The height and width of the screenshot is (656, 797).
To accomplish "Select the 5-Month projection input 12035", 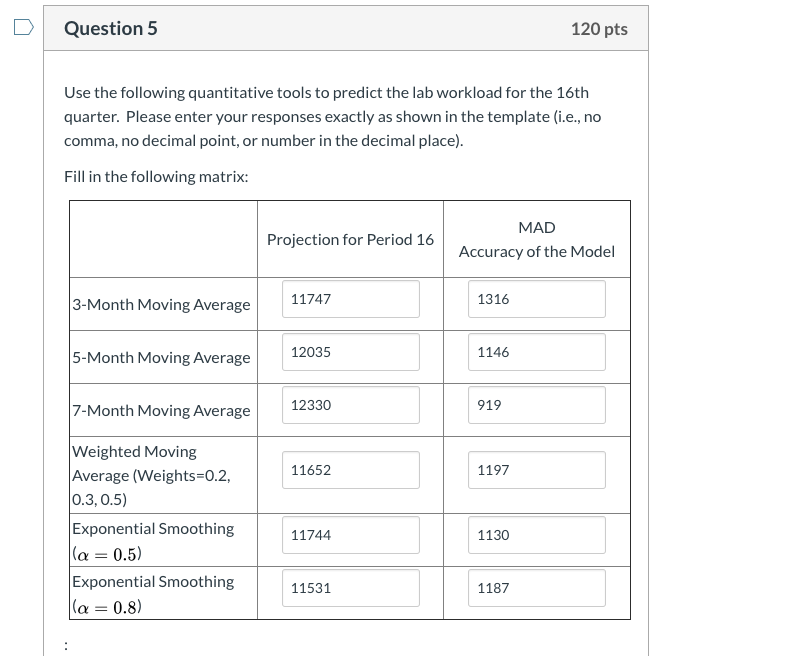I will point(351,352).
